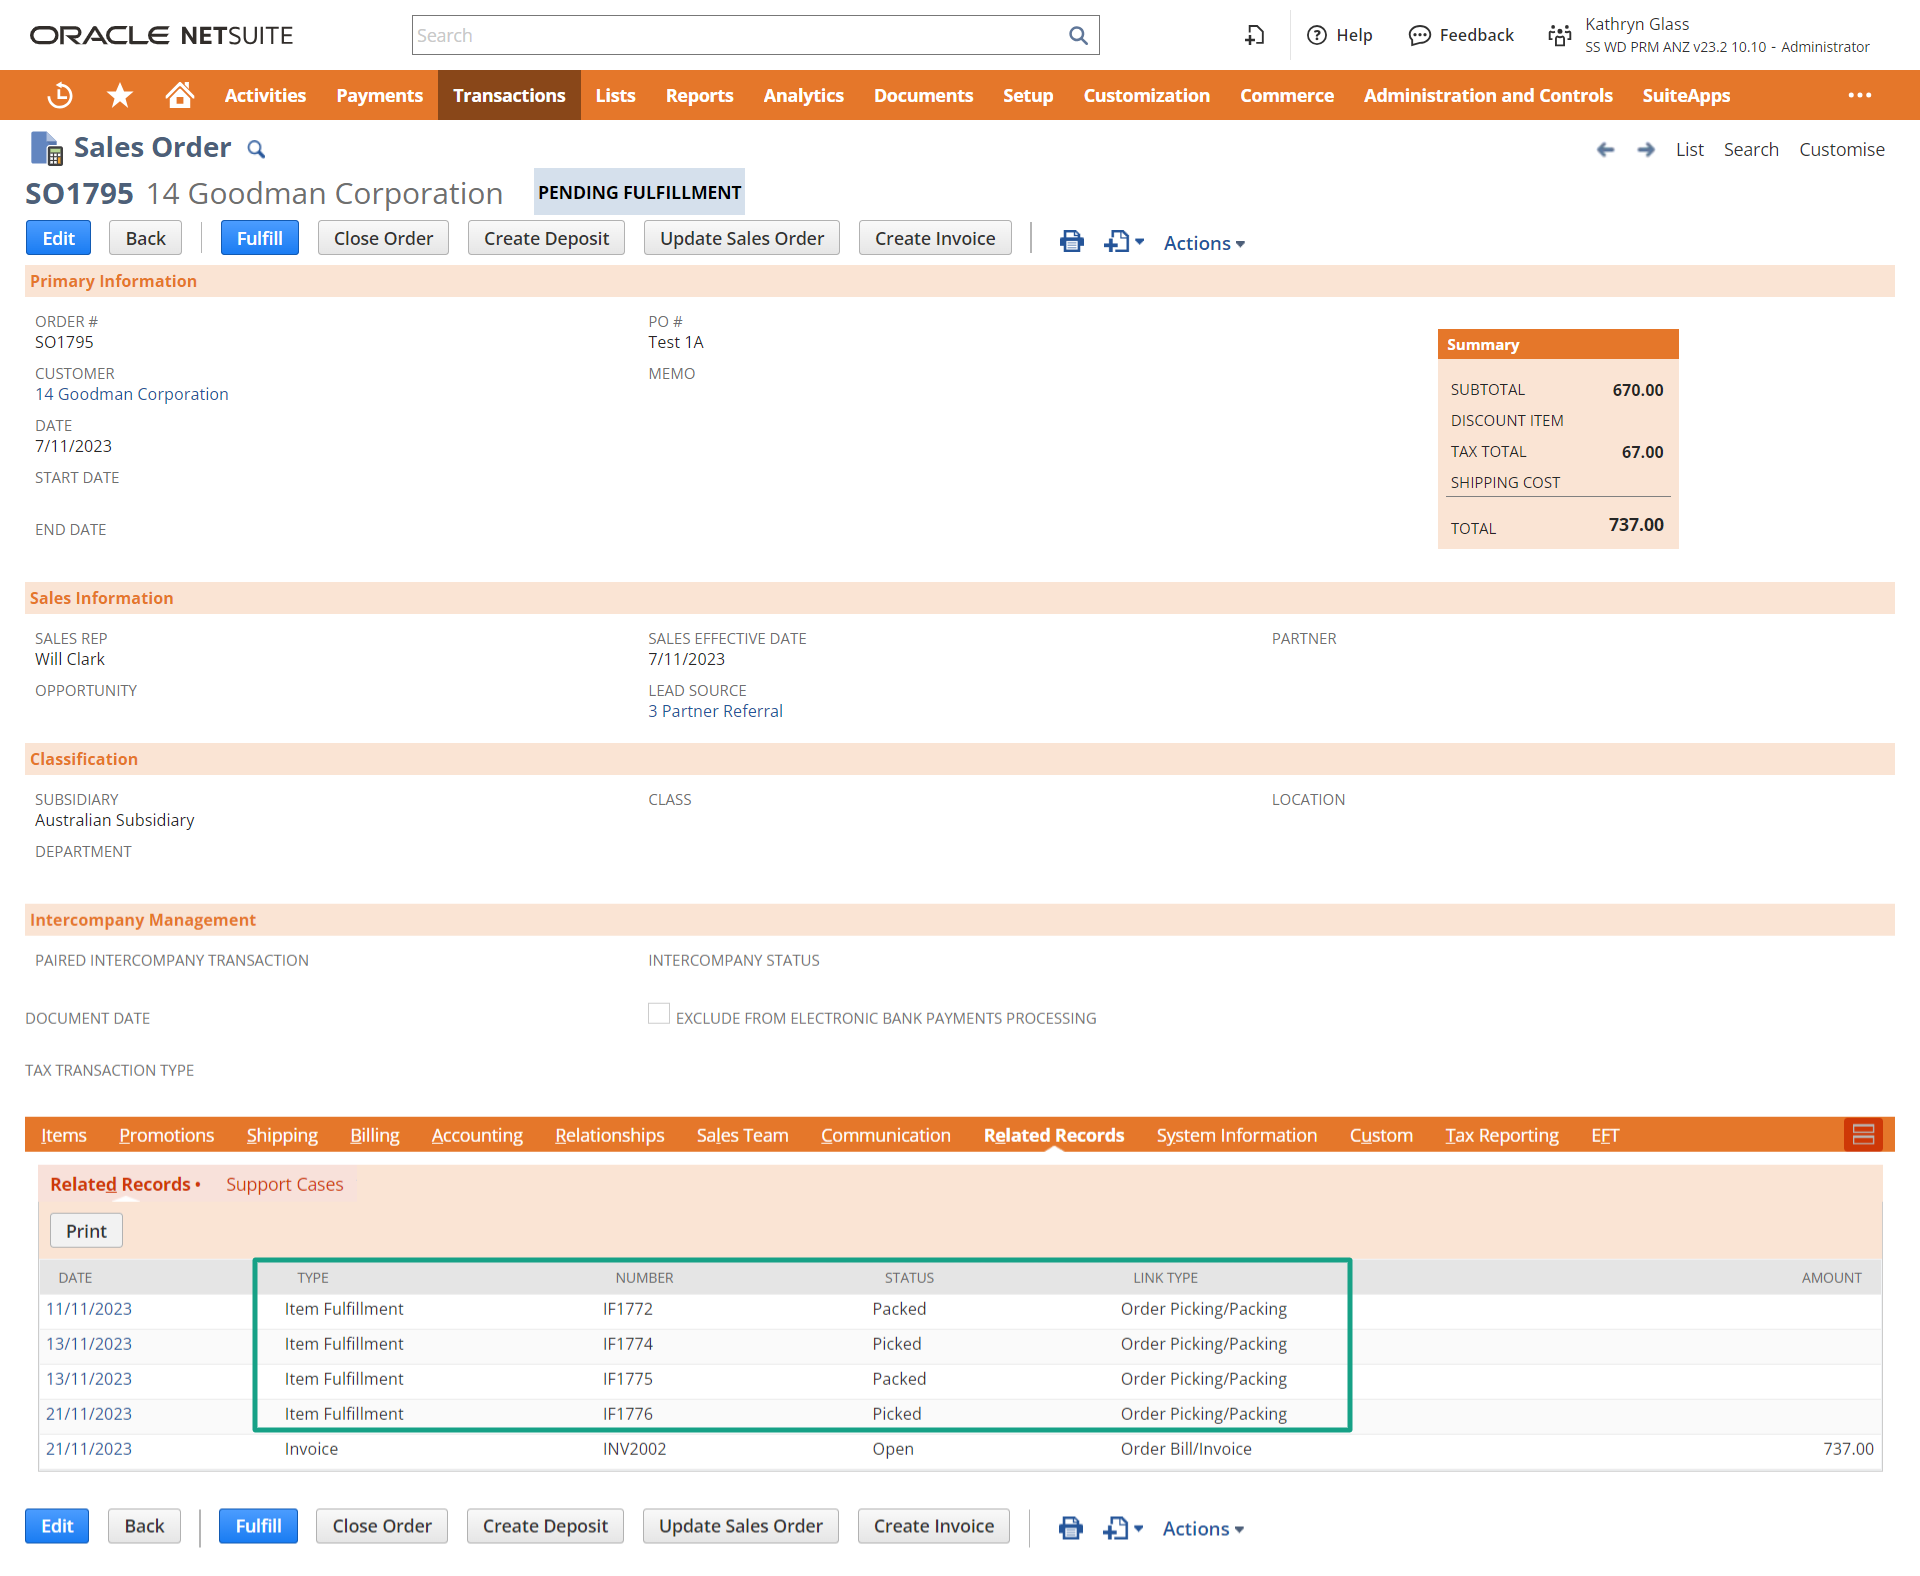
Task: Click the Sales Order document icon
Action: coord(47,148)
